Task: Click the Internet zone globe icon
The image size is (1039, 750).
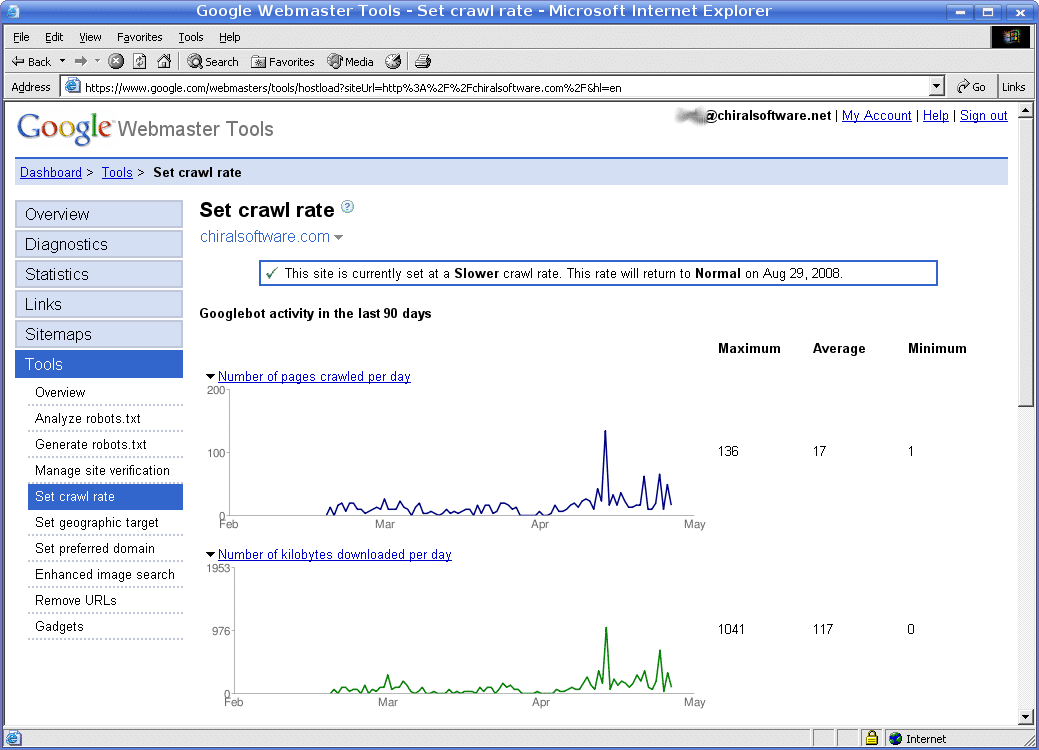Action: [895, 738]
